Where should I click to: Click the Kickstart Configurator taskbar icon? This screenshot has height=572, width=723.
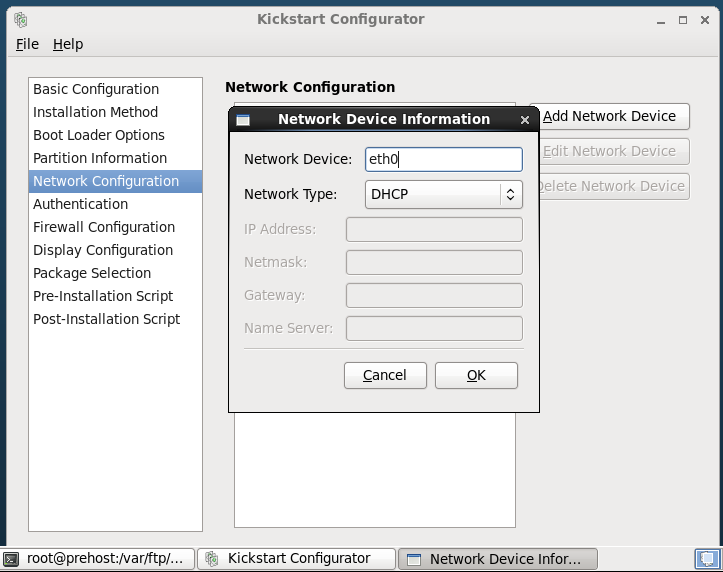tap(212, 559)
